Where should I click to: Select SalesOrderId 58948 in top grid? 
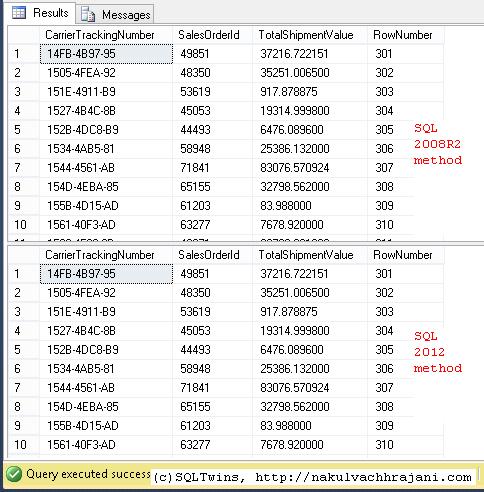213,149
